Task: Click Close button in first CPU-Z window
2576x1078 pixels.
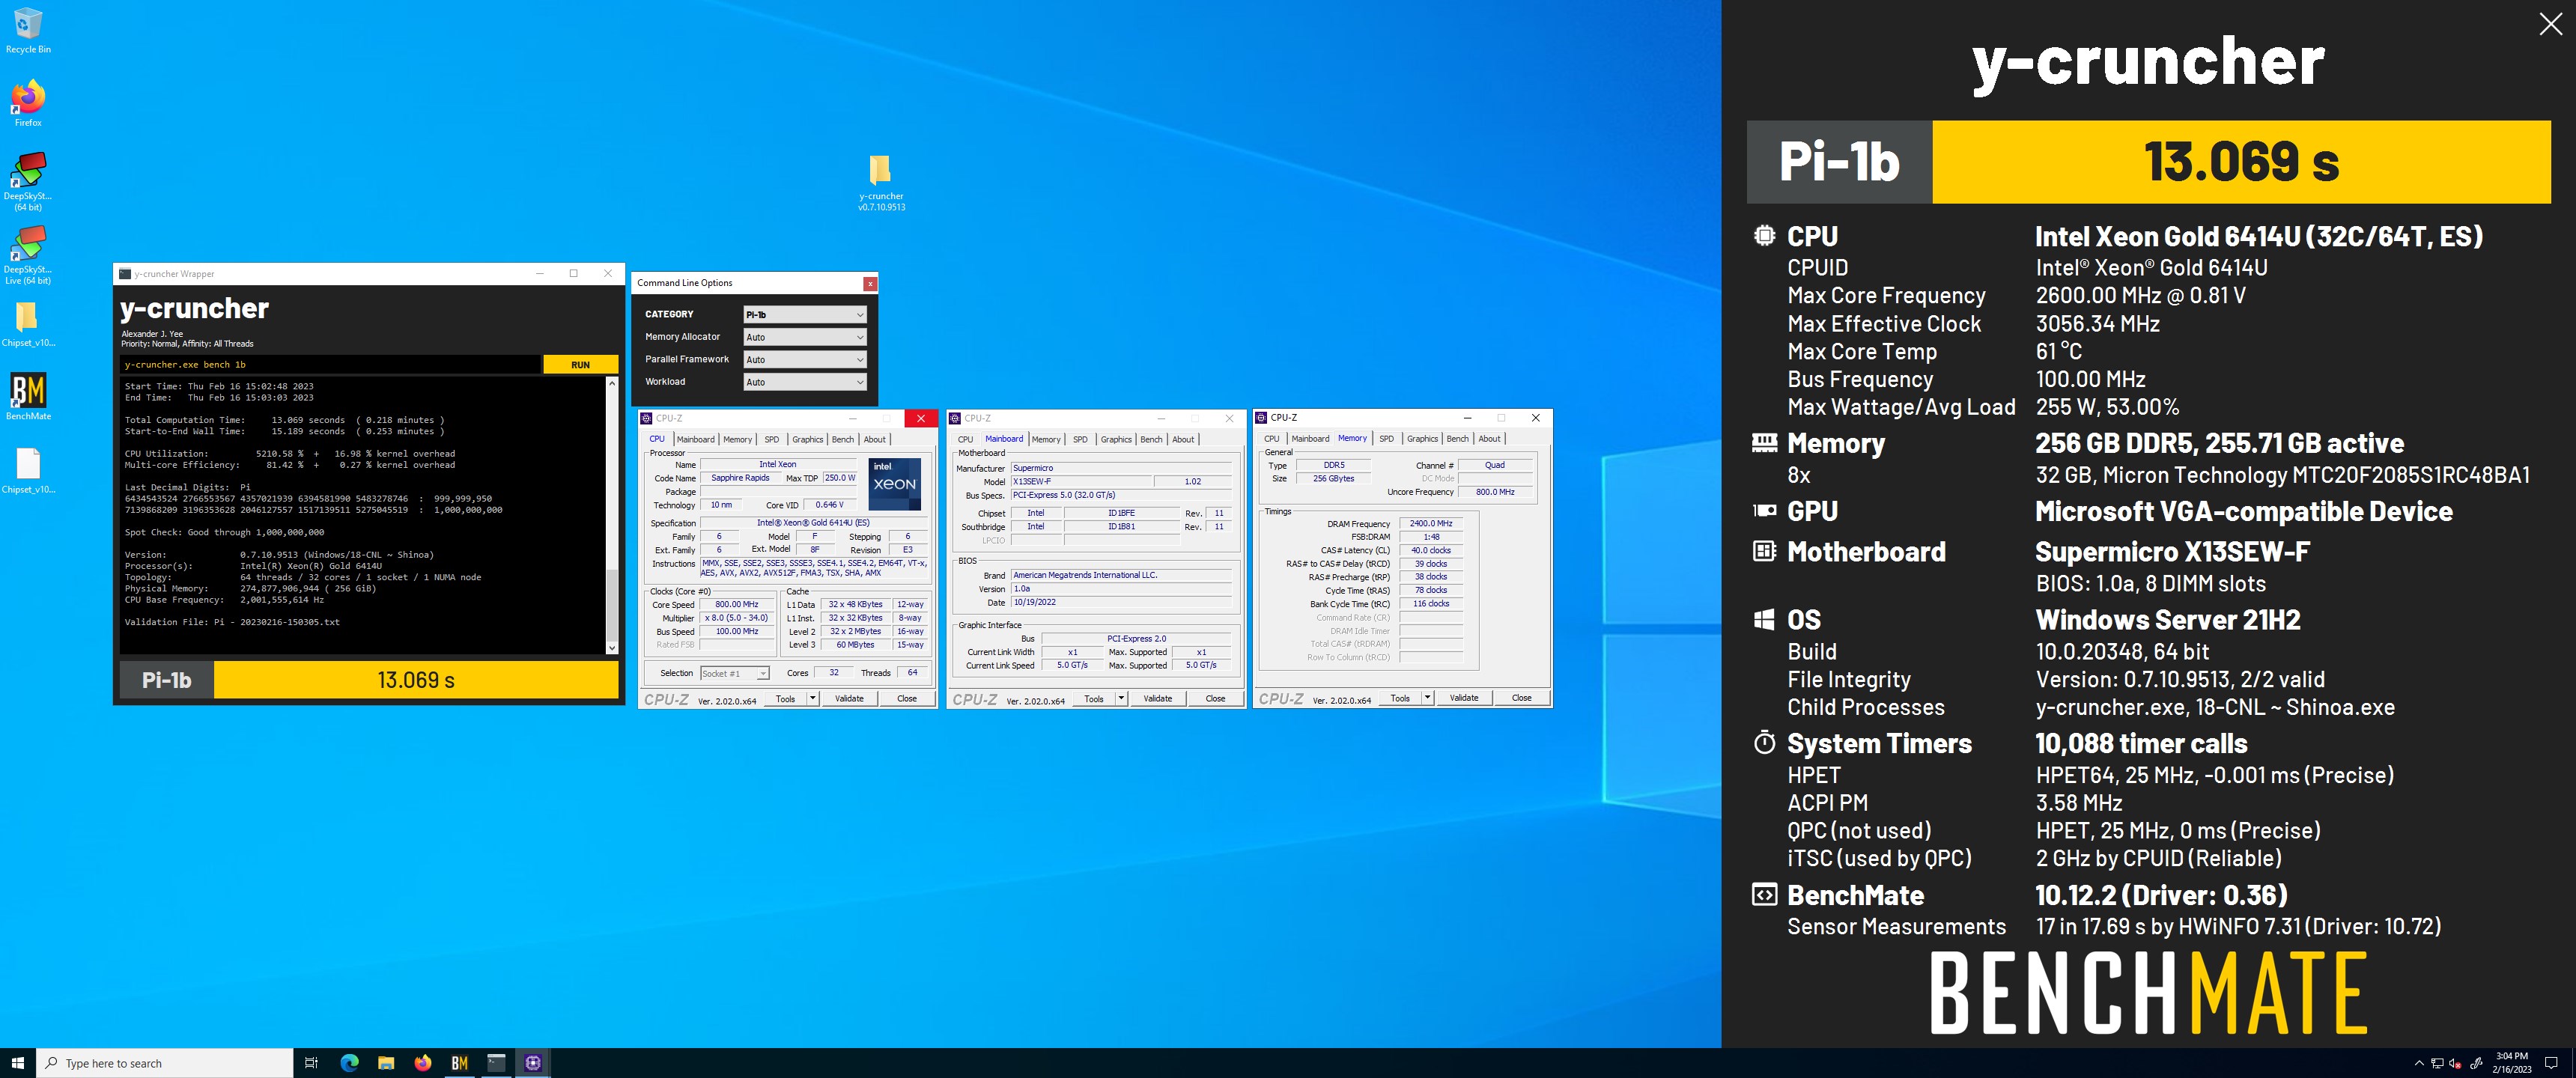Action: (907, 699)
